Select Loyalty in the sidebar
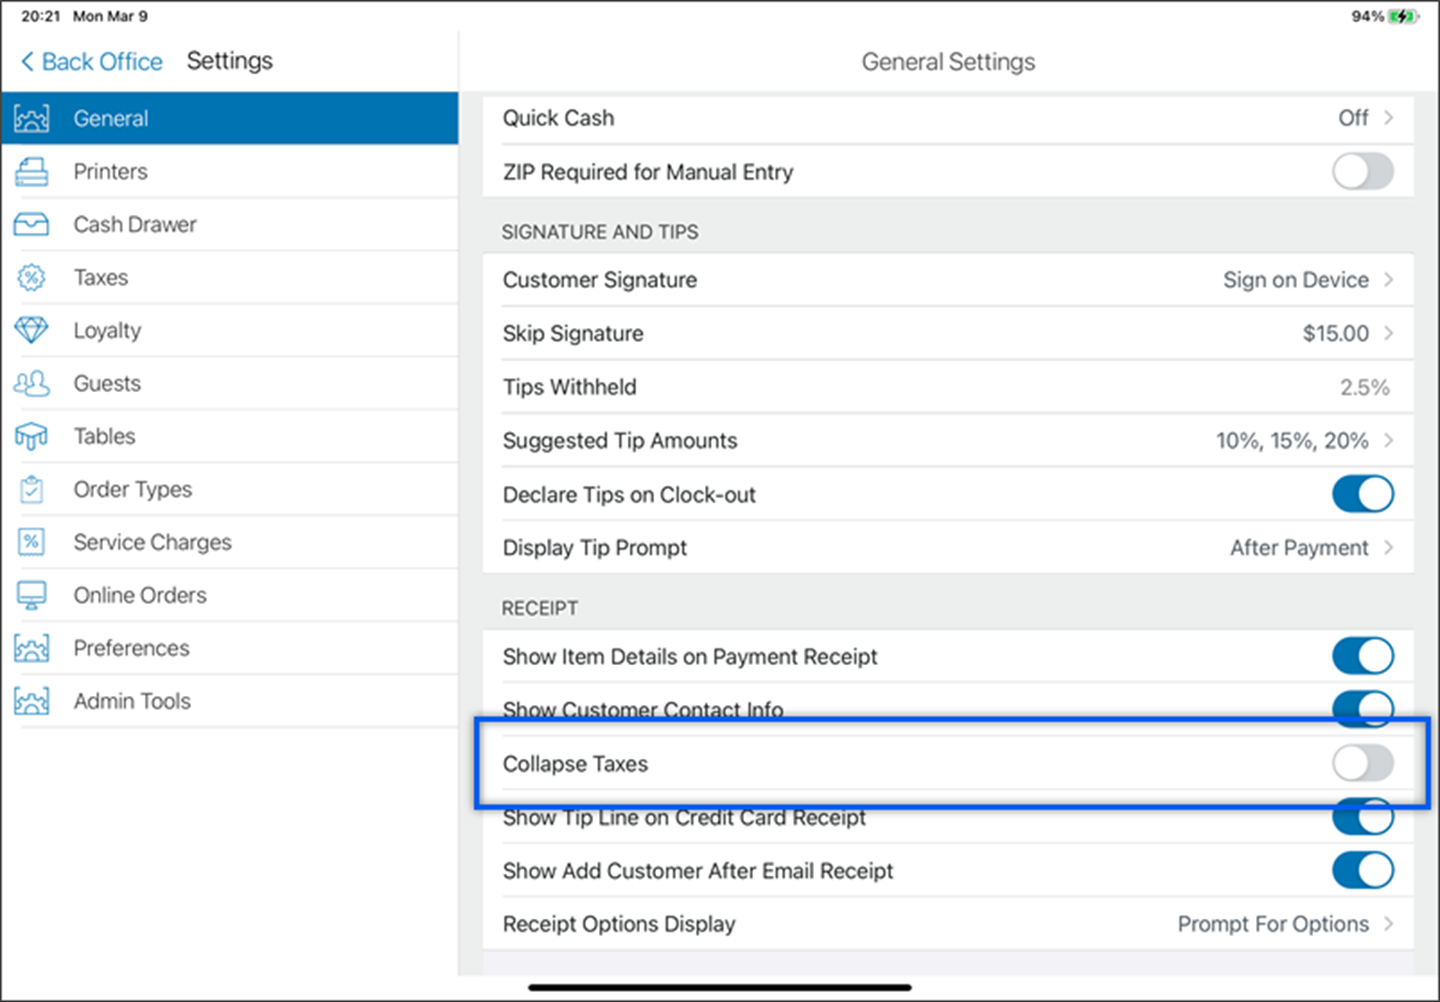The image size is (1440, 1002). pyautogui.click(x=230, y=330)
